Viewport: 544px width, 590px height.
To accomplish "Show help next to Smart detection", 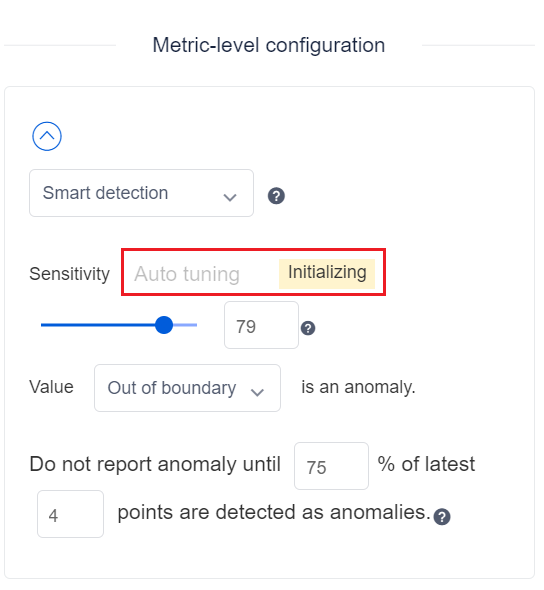I will tap(276, 196).
